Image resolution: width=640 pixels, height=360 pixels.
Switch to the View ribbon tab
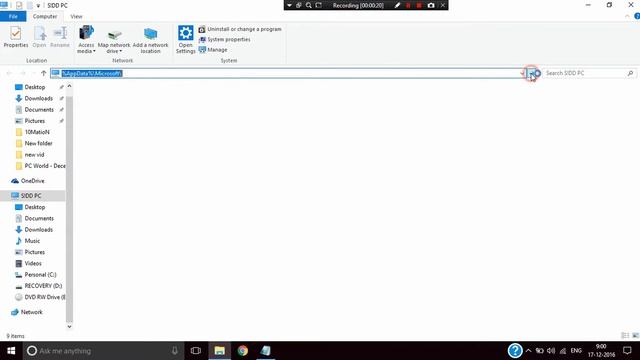76,16
